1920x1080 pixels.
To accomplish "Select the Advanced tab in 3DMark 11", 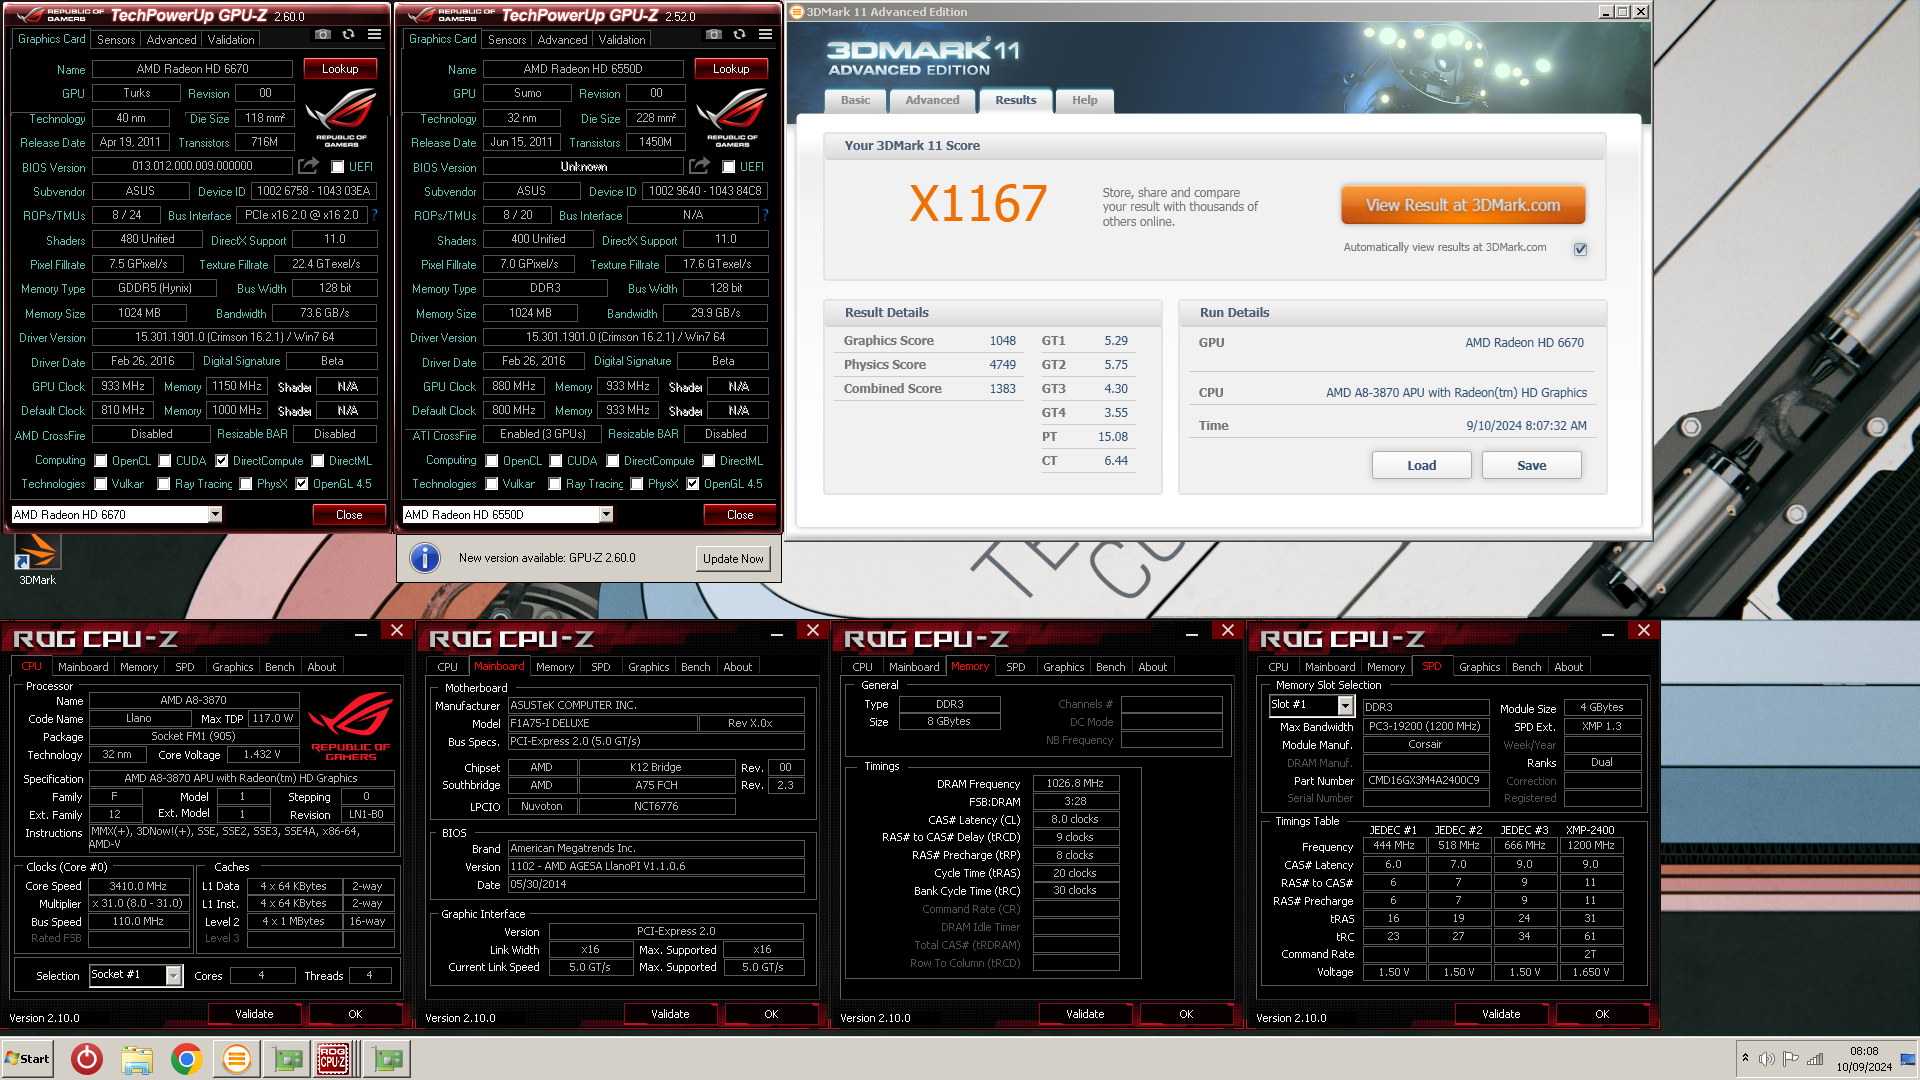I will pos(932,100).
